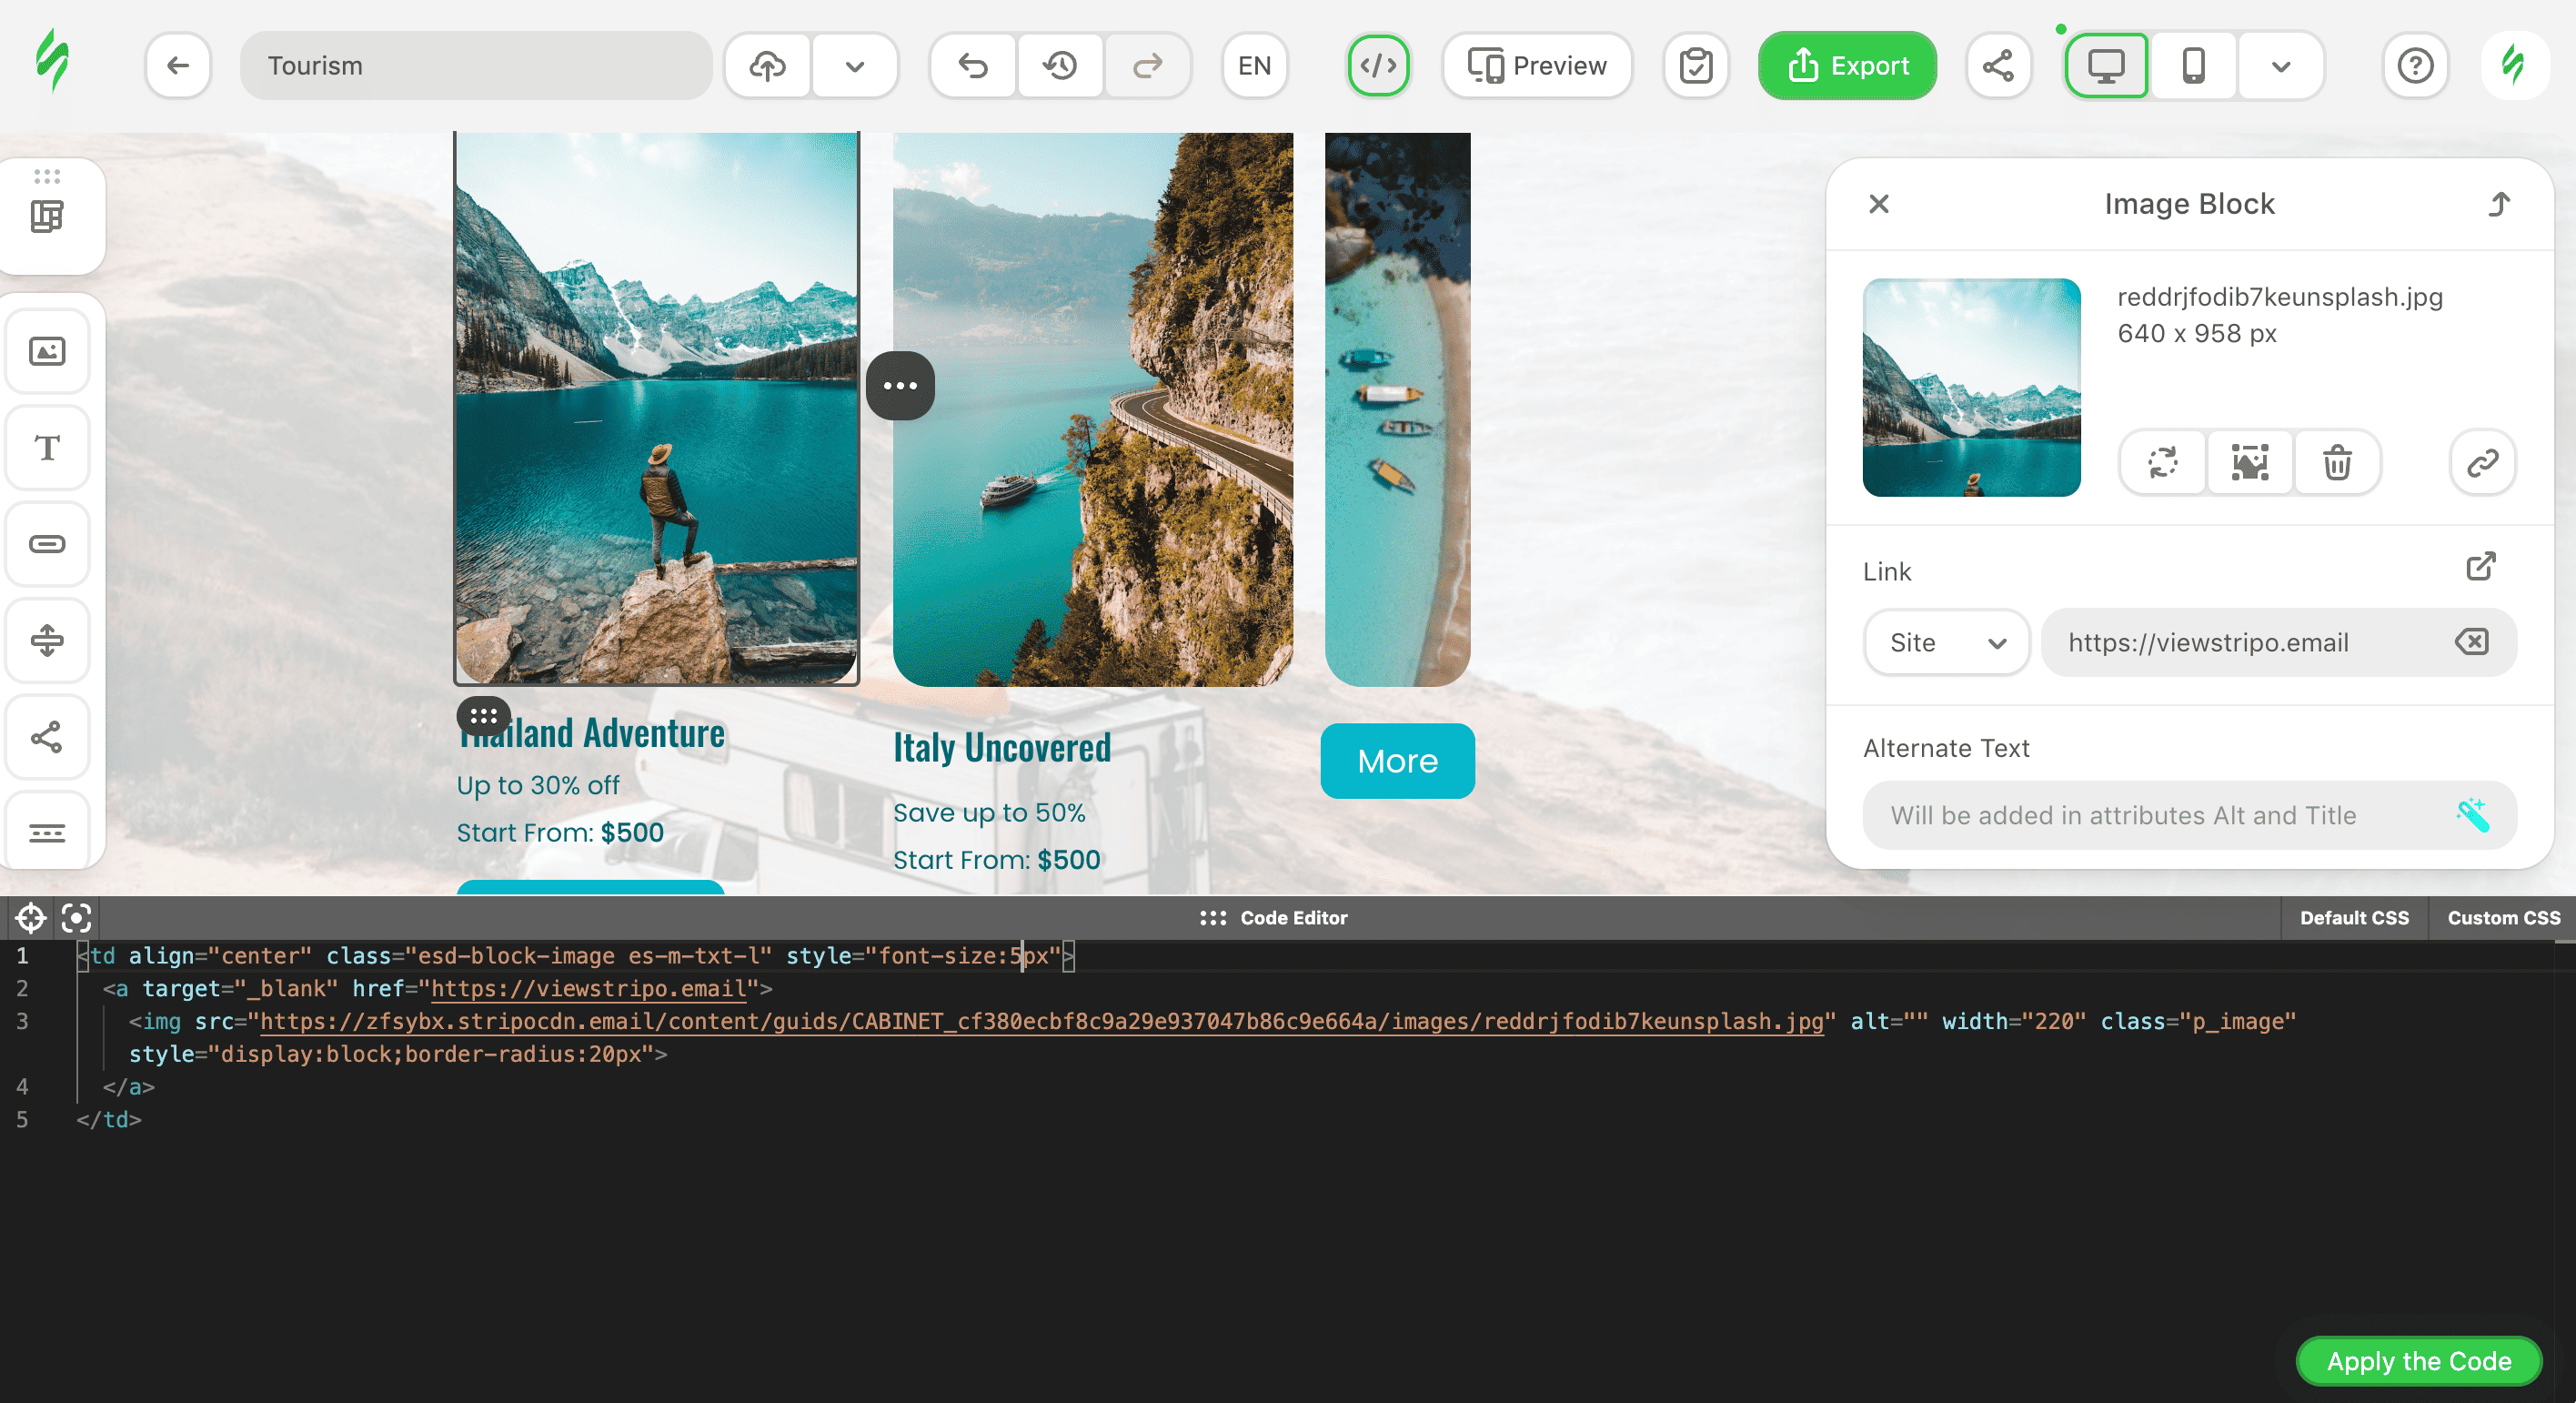This screenshot has width=2576, height=1403.
Task: Open version history clock icon
Action: coord(1060,66)
